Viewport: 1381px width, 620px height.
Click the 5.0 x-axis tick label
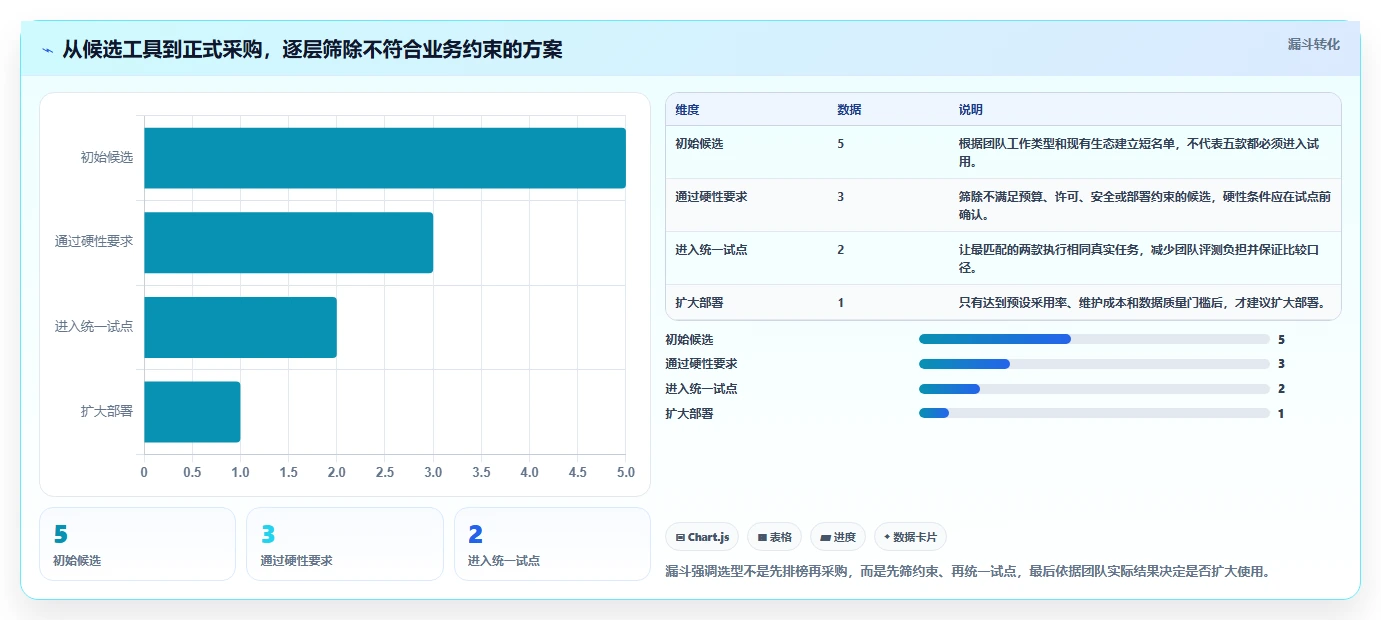click(626, 472)
